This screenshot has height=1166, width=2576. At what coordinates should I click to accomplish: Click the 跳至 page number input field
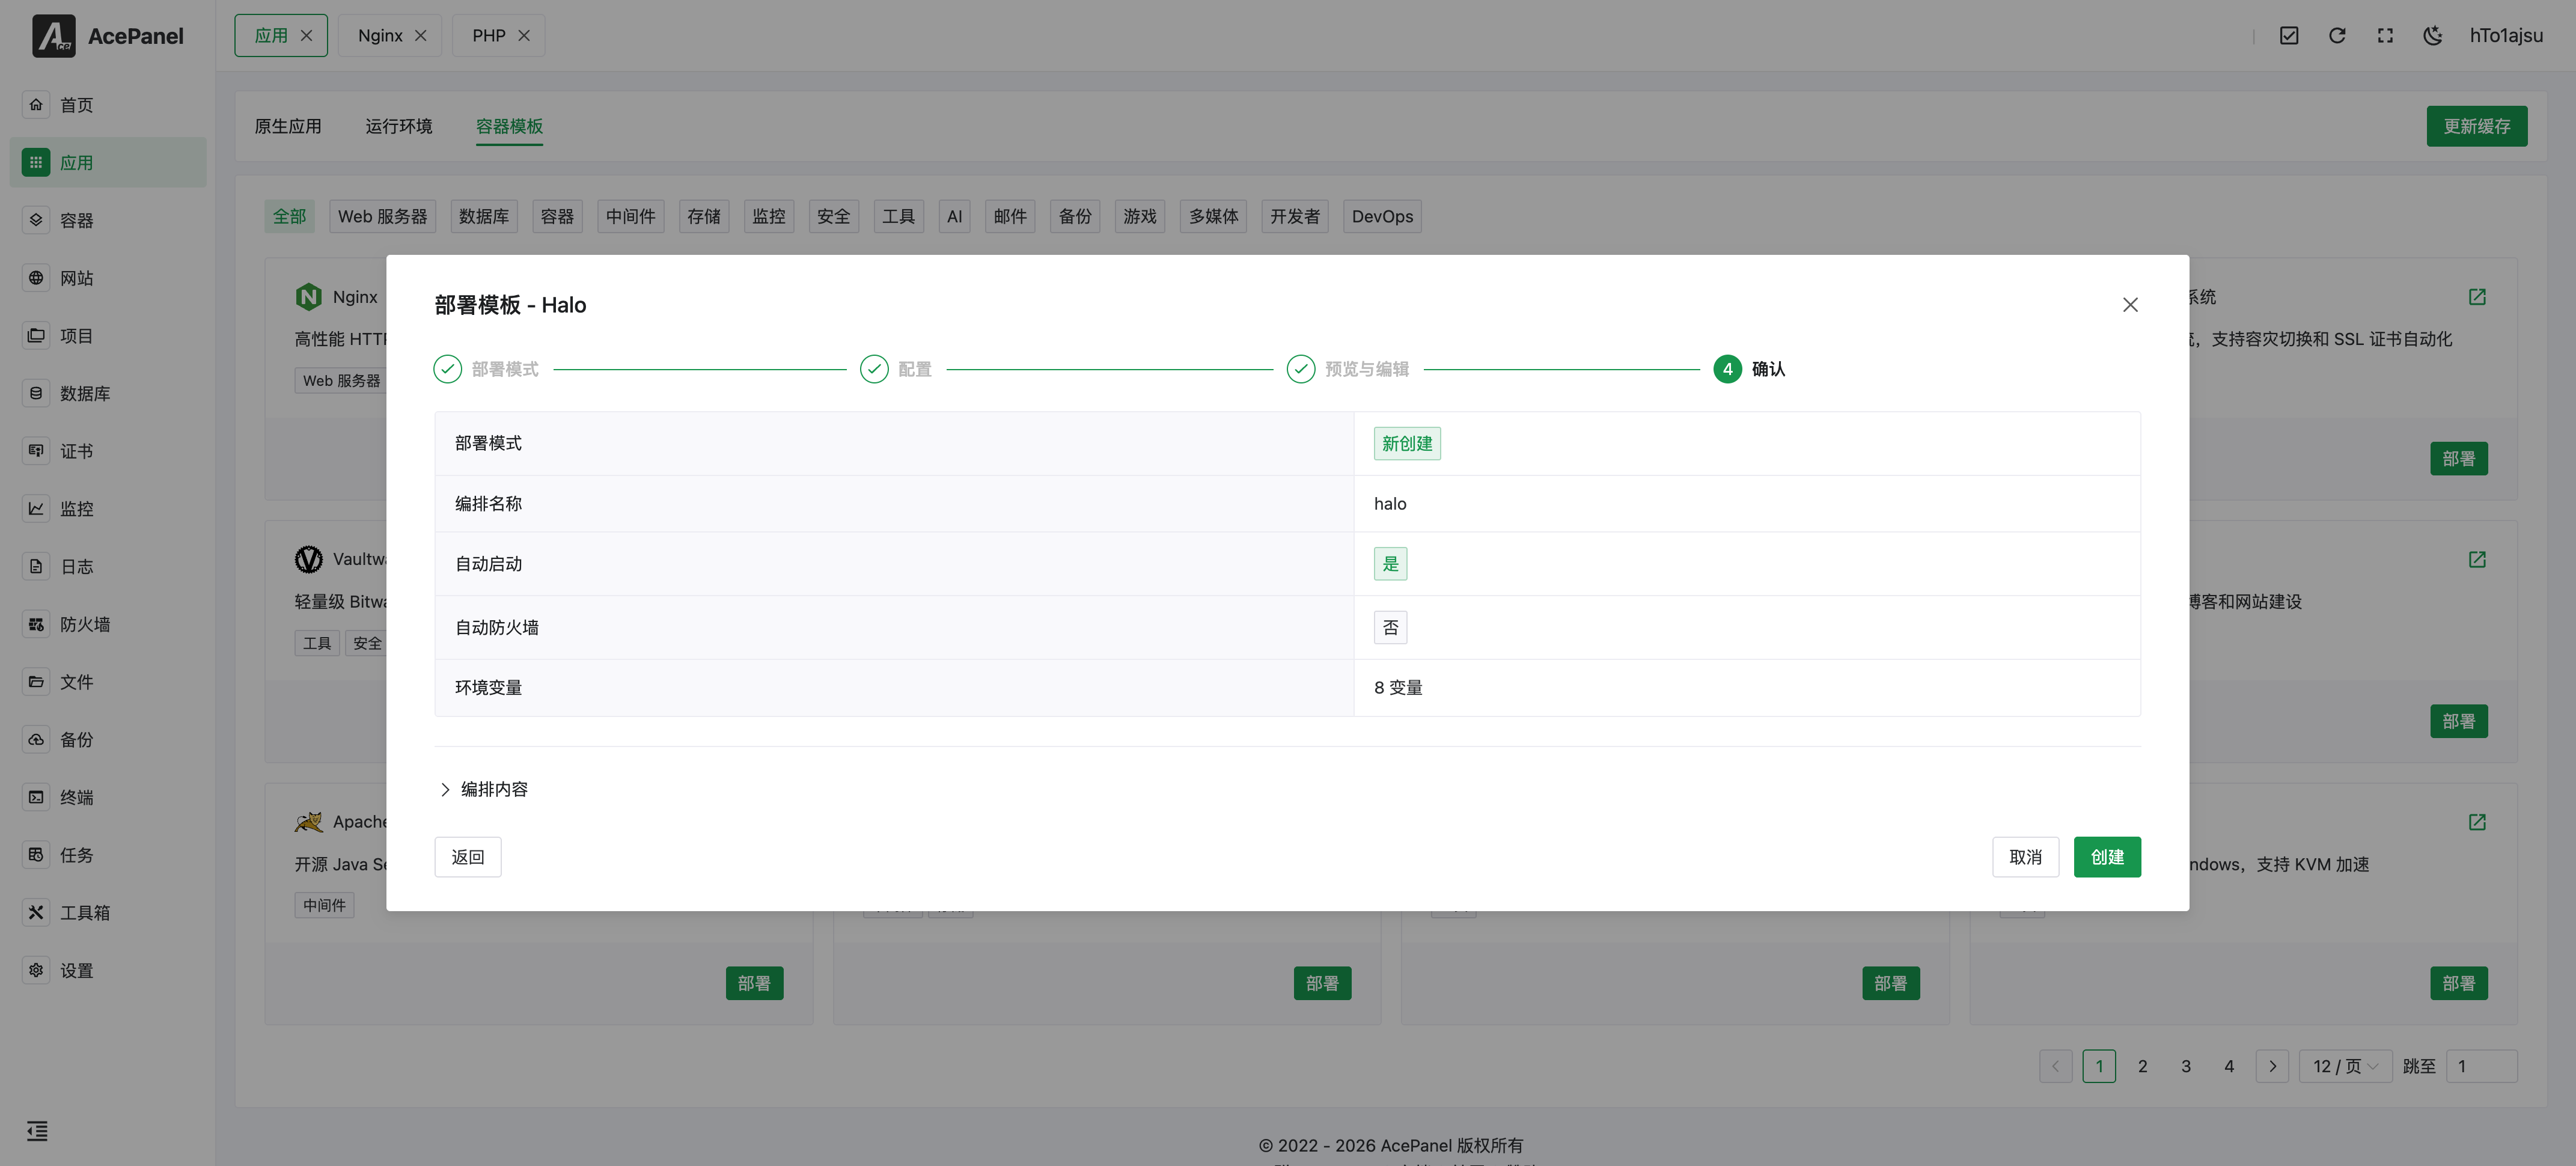[x=2481, y=1066]
